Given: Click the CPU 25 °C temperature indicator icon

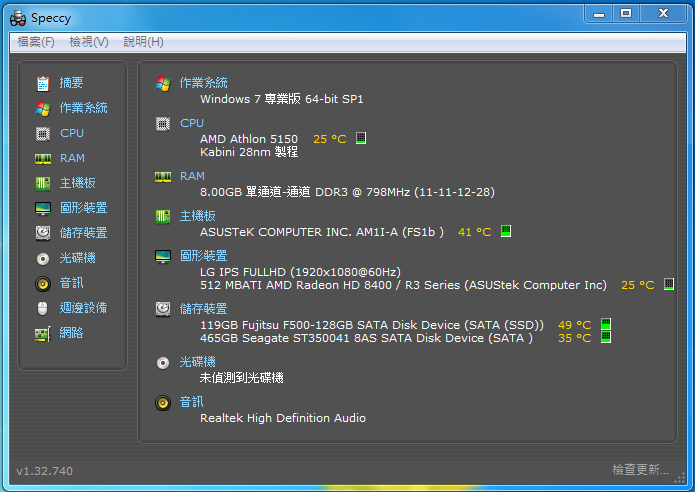Looking at the screenshot, I should 361,138.
